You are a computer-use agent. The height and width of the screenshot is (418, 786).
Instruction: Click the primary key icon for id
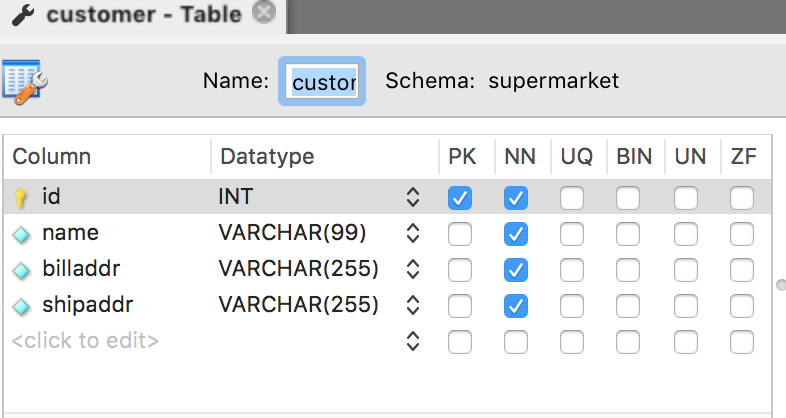pos(21,198)
